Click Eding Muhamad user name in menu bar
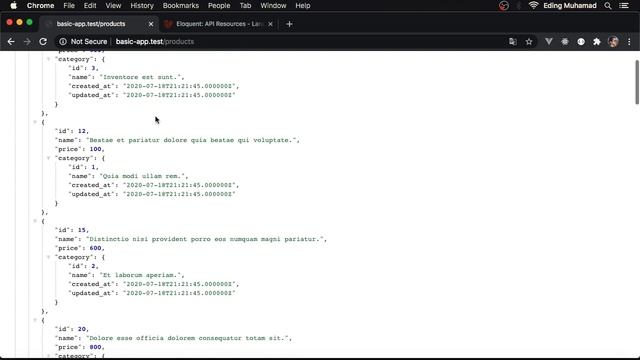This screenshot has width=640, height=360. [x=570, y=6]
